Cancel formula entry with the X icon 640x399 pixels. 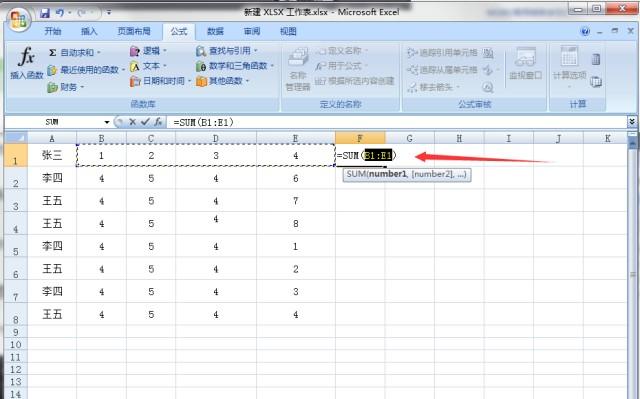[x=132, y=122]
